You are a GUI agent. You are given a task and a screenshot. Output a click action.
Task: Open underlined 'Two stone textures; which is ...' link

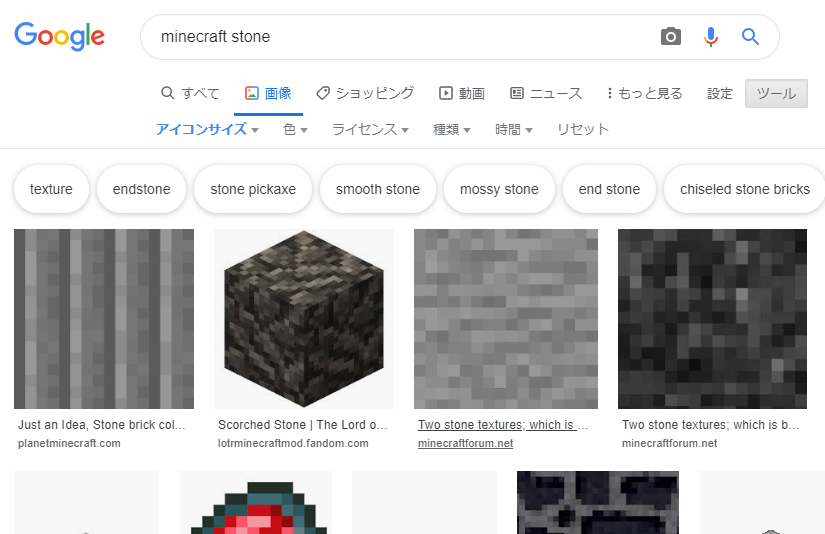503,425
